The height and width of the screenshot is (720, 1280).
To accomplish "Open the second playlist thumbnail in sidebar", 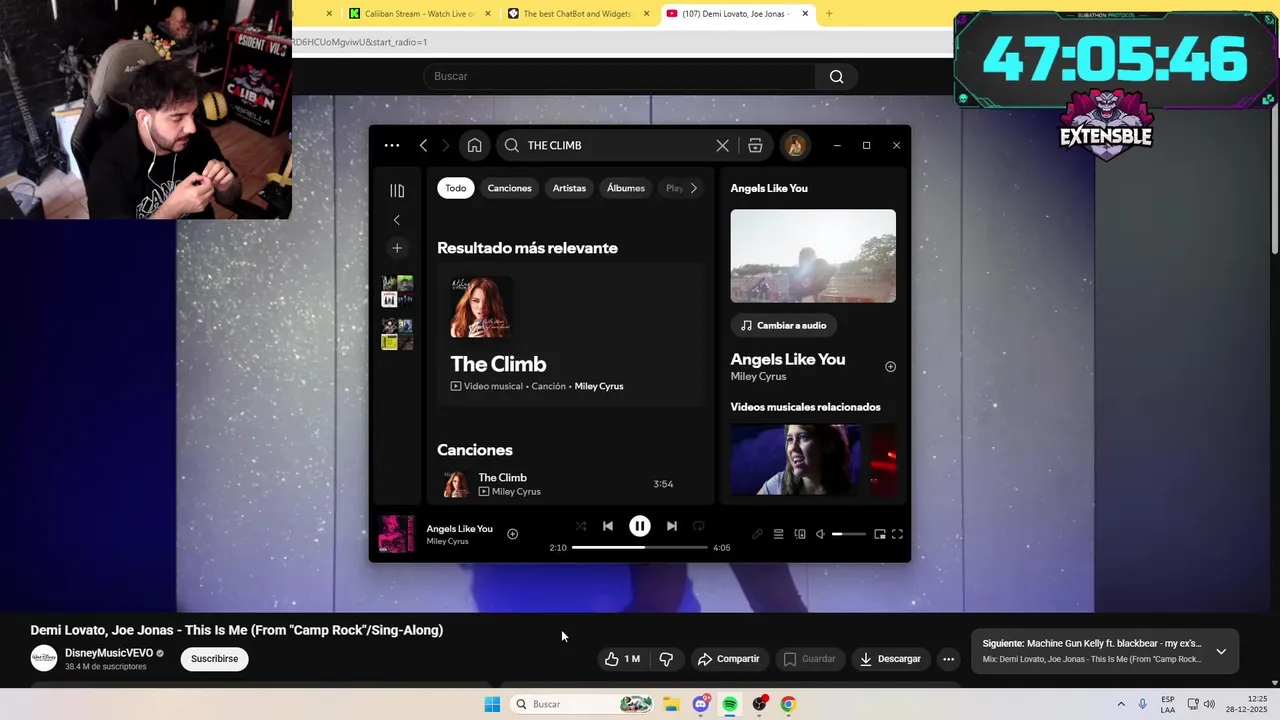I will (397, 335).
